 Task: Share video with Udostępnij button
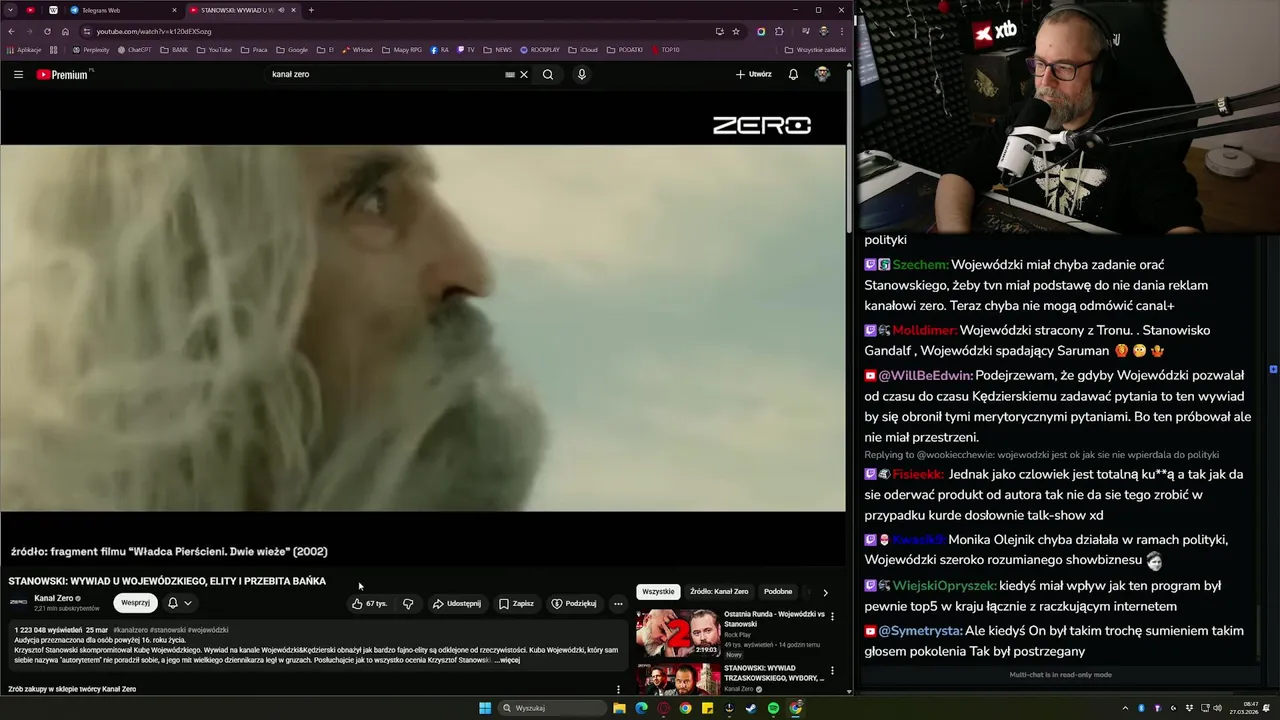(457, 604)
